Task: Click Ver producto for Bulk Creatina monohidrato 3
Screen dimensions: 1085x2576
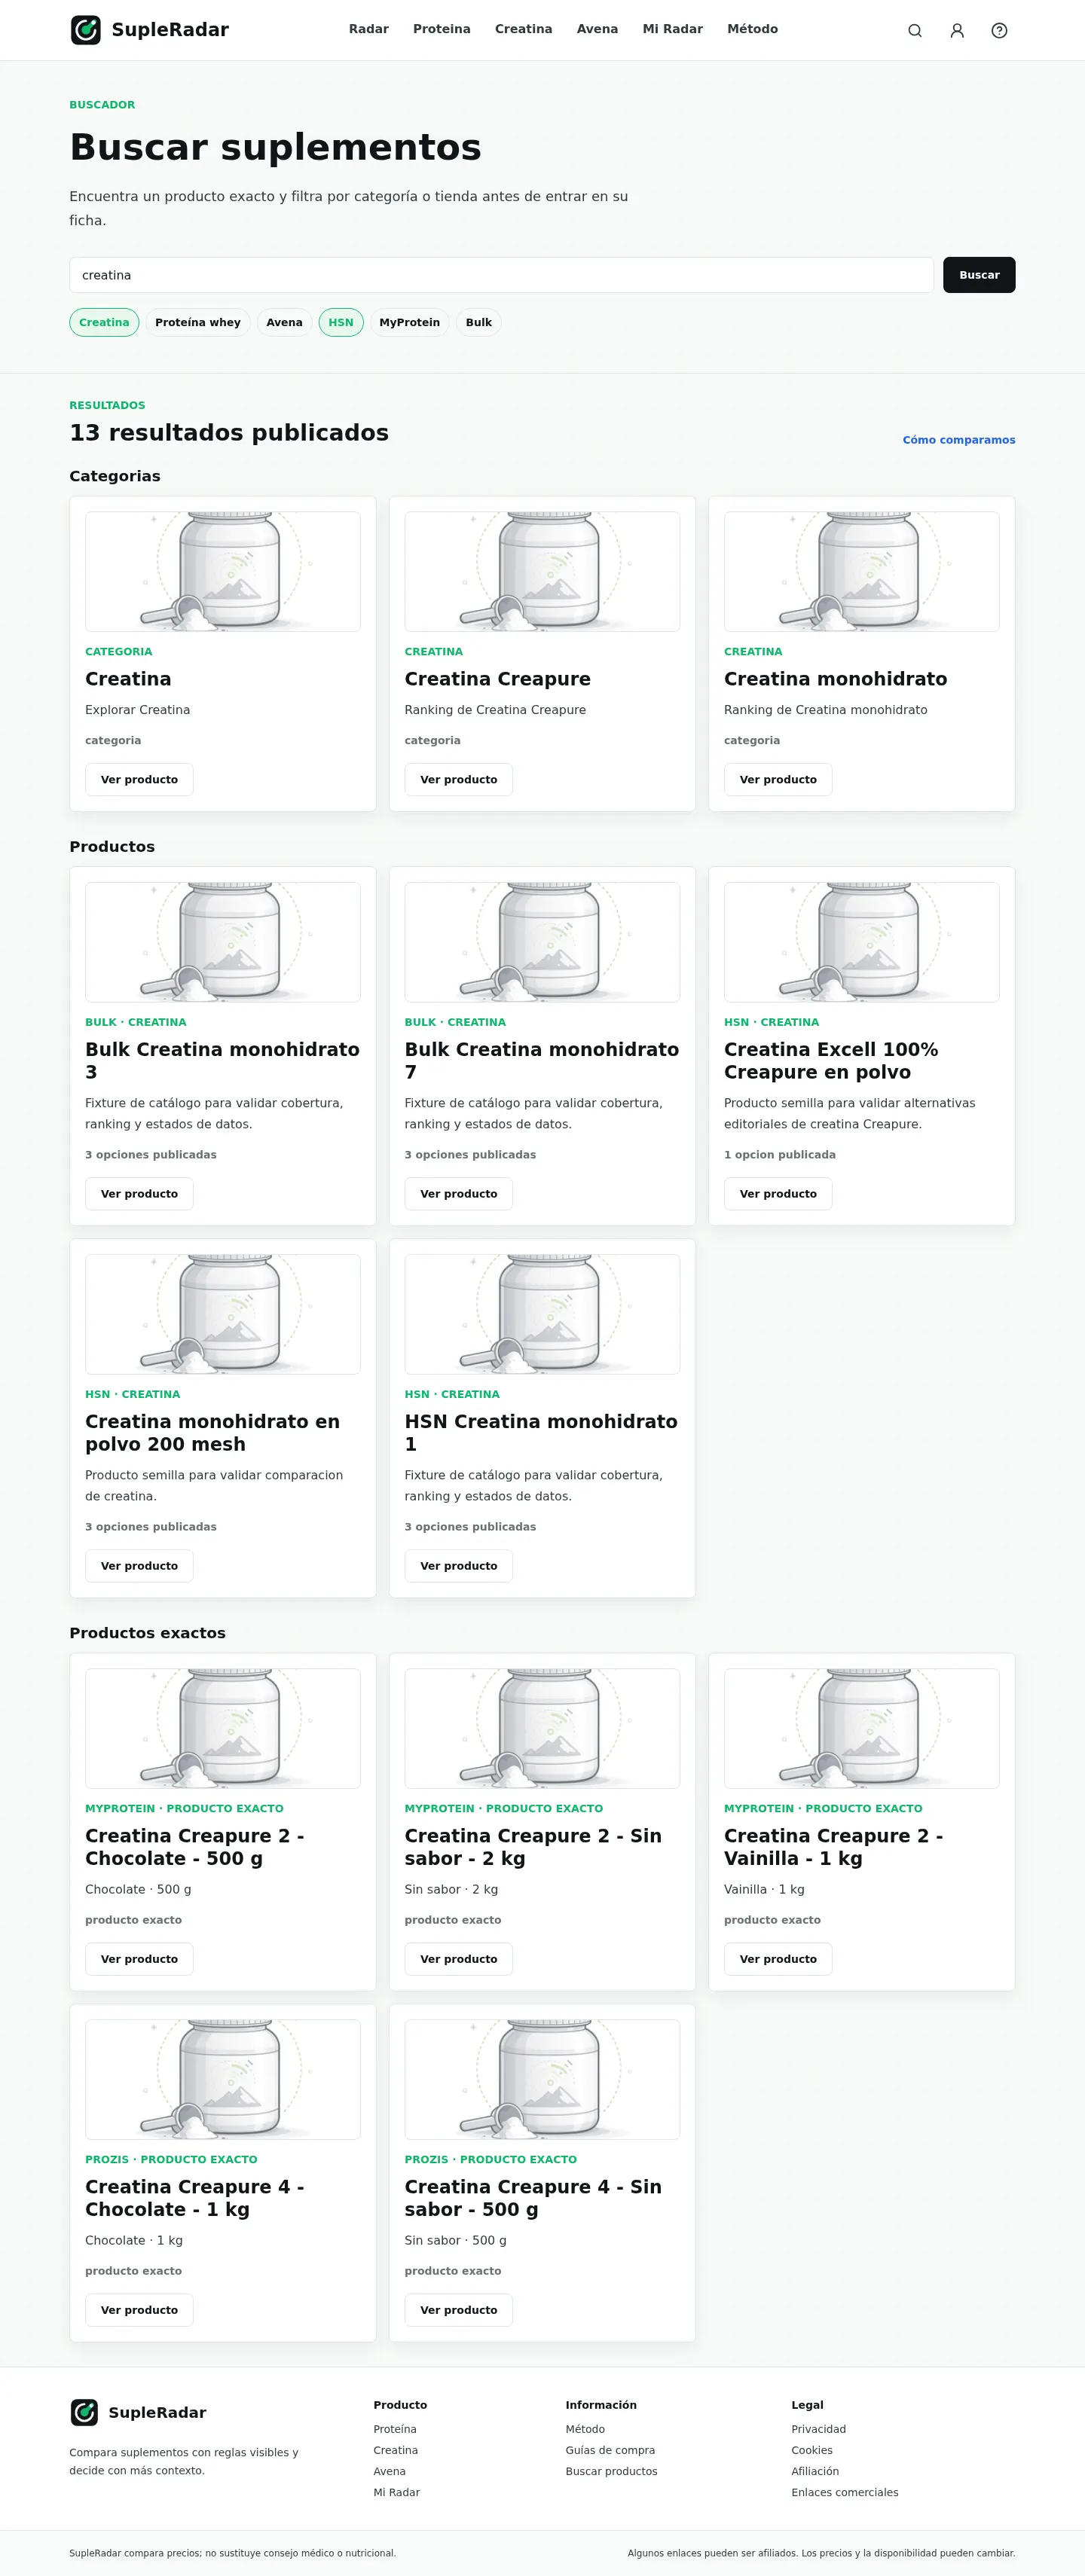Action: click(x=139, y=1193)
